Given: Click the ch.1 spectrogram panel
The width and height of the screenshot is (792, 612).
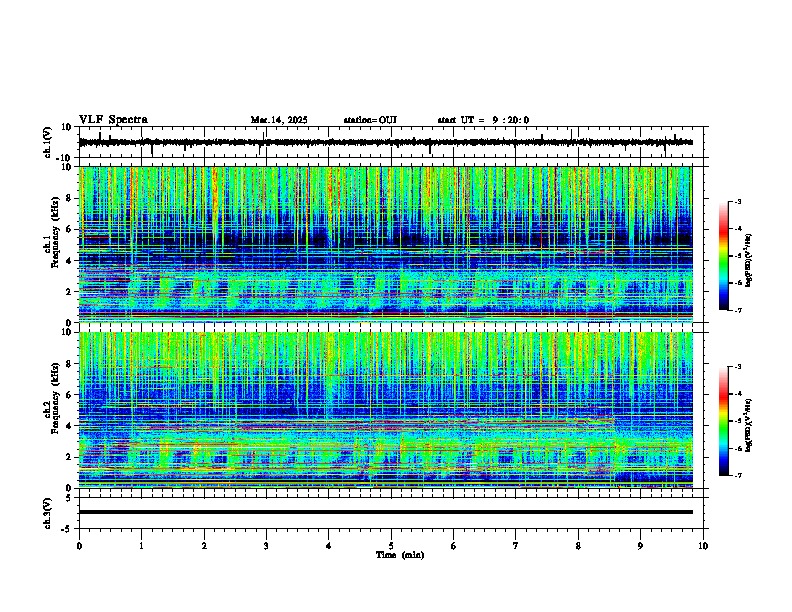Looking at the screenshot, I should pos(386,244).
